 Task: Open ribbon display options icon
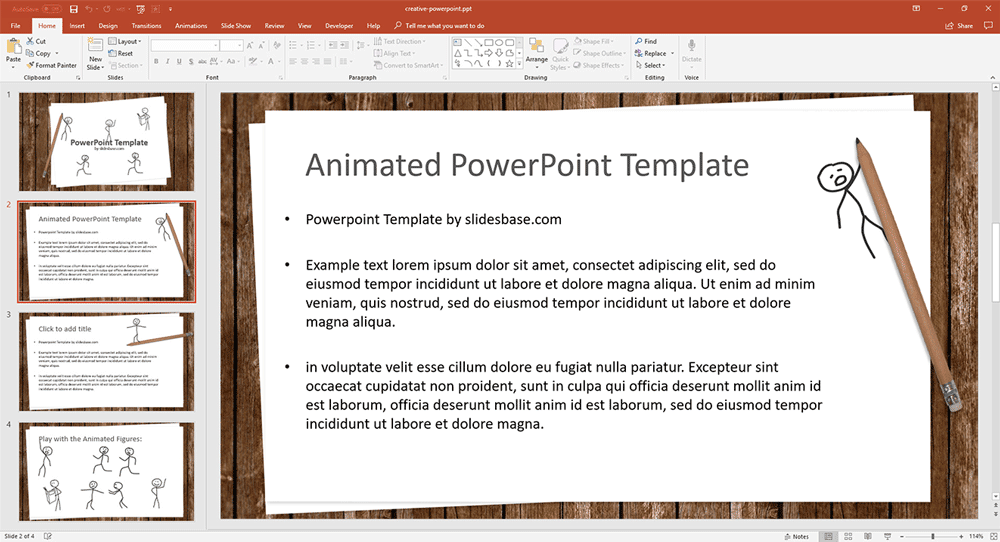916,9
